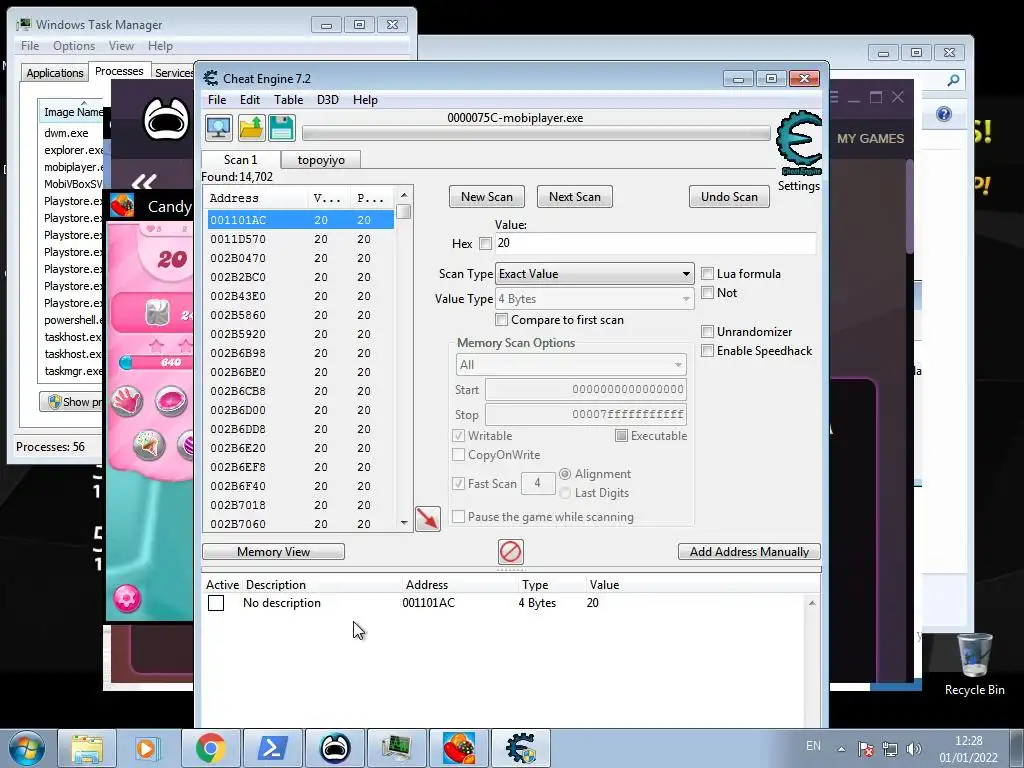This screenshot has height=768, width=1024.
Task: Open Scan Type dropdown
Action: pyautogui.click(x=594, y=274)
